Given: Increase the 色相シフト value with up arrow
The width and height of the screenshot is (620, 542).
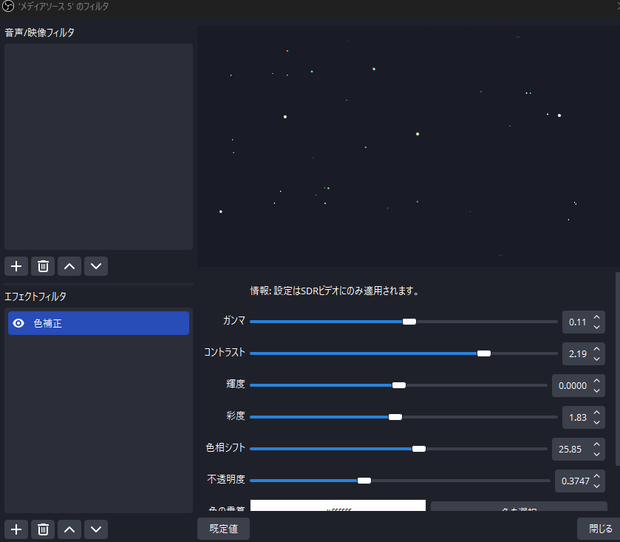Looking at the screenshot, I should (x=597, y=444).
